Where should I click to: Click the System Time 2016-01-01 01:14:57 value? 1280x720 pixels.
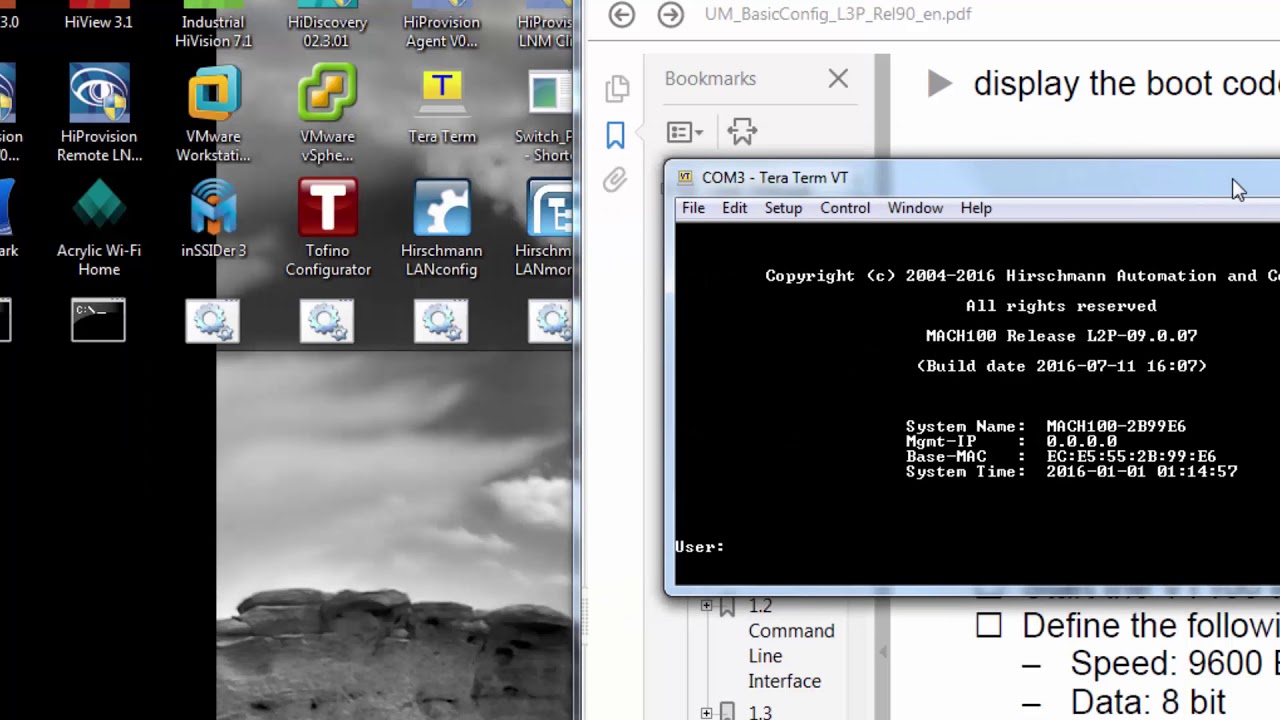(1141, 471)
